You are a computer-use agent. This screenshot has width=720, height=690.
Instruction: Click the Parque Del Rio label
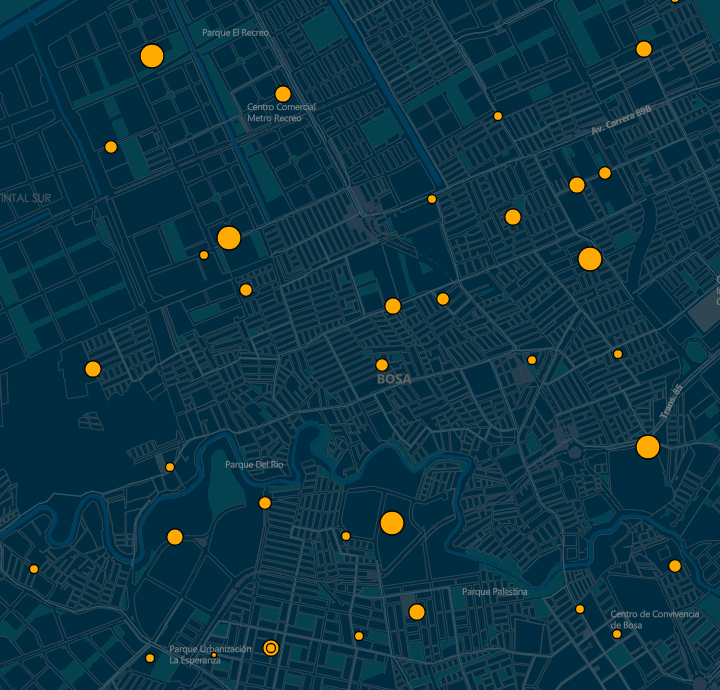tap(255, 465)
